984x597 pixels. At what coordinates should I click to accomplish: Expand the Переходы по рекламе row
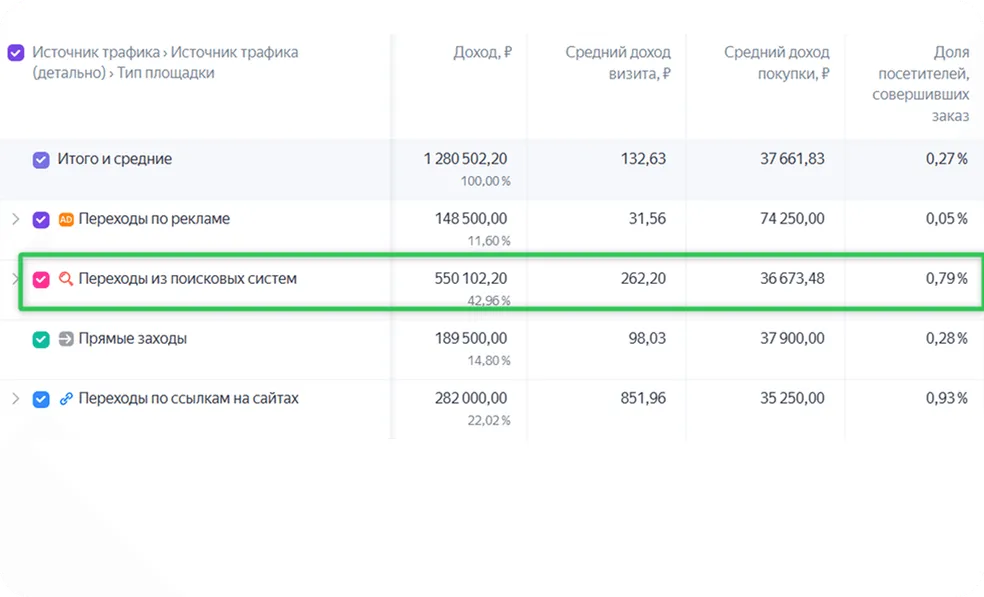(x=16, y=219)
